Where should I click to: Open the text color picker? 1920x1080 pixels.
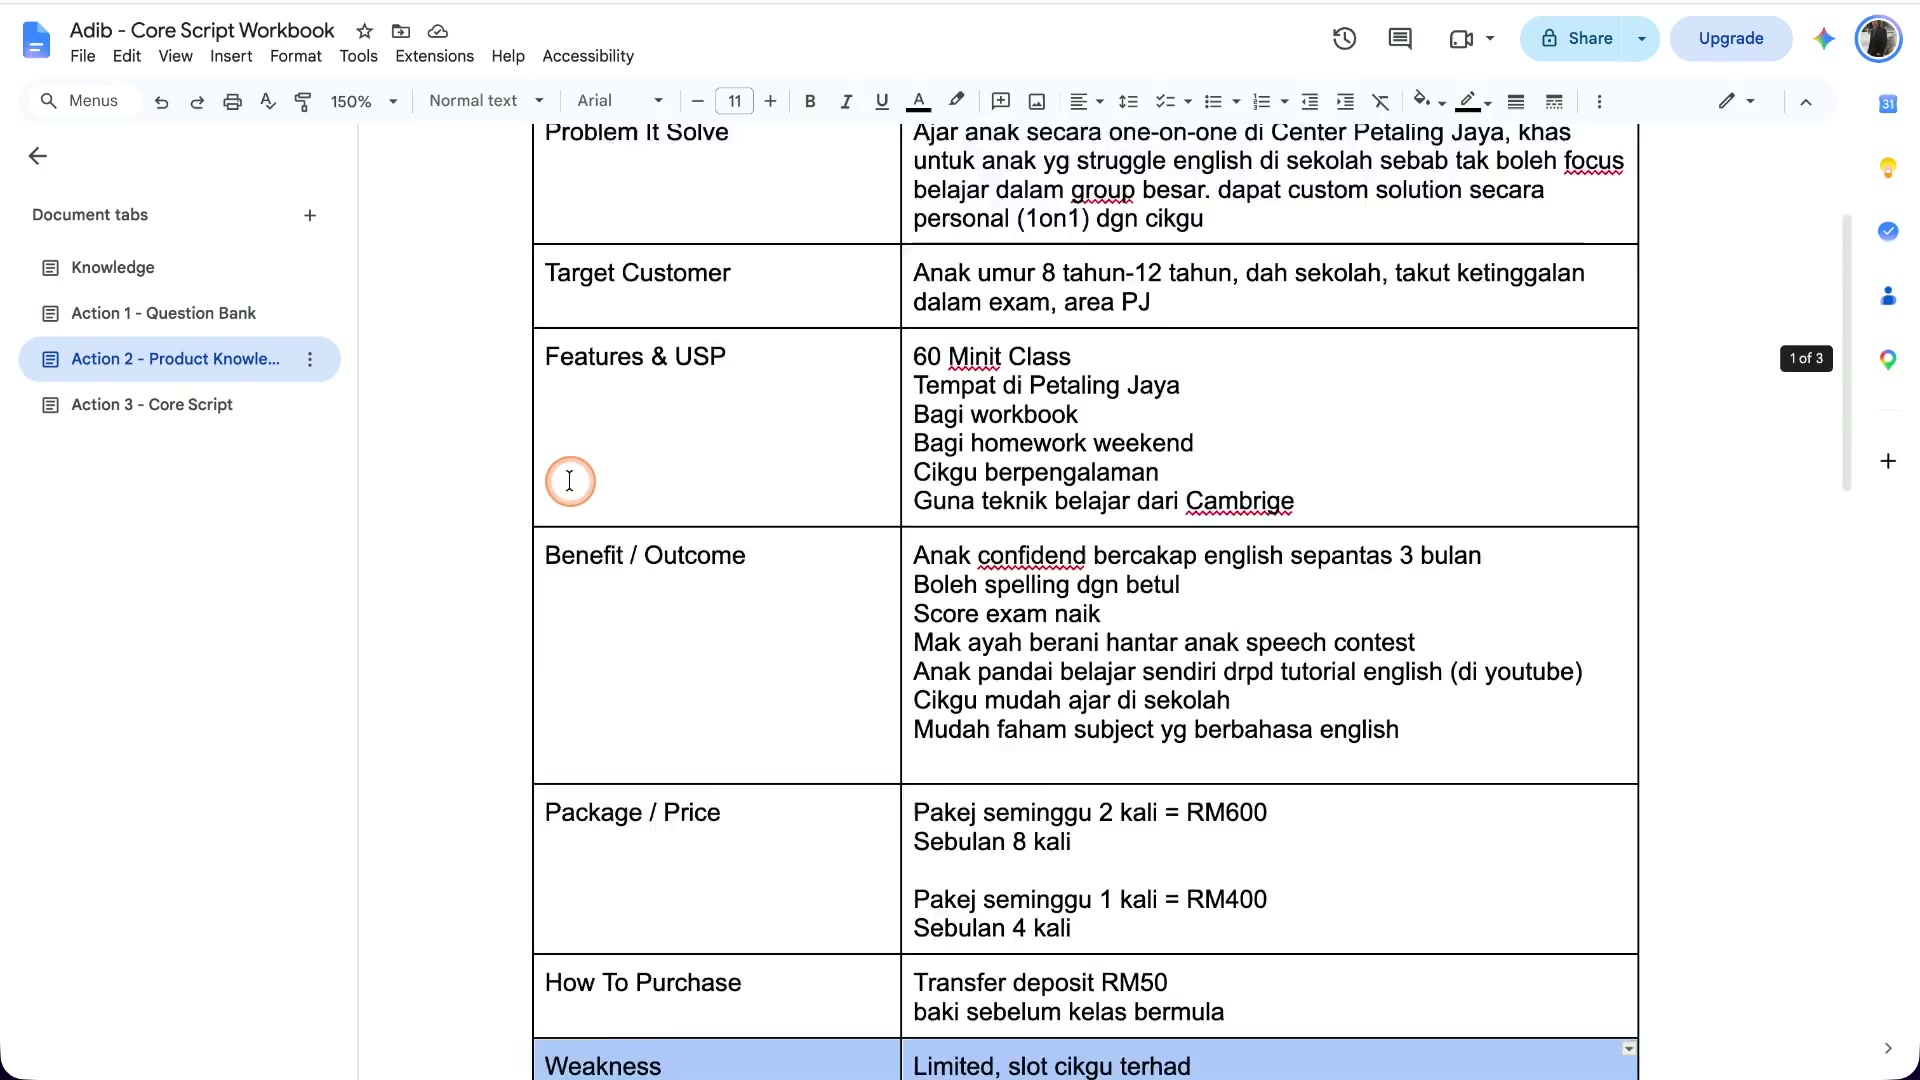(x=918, y=101)
